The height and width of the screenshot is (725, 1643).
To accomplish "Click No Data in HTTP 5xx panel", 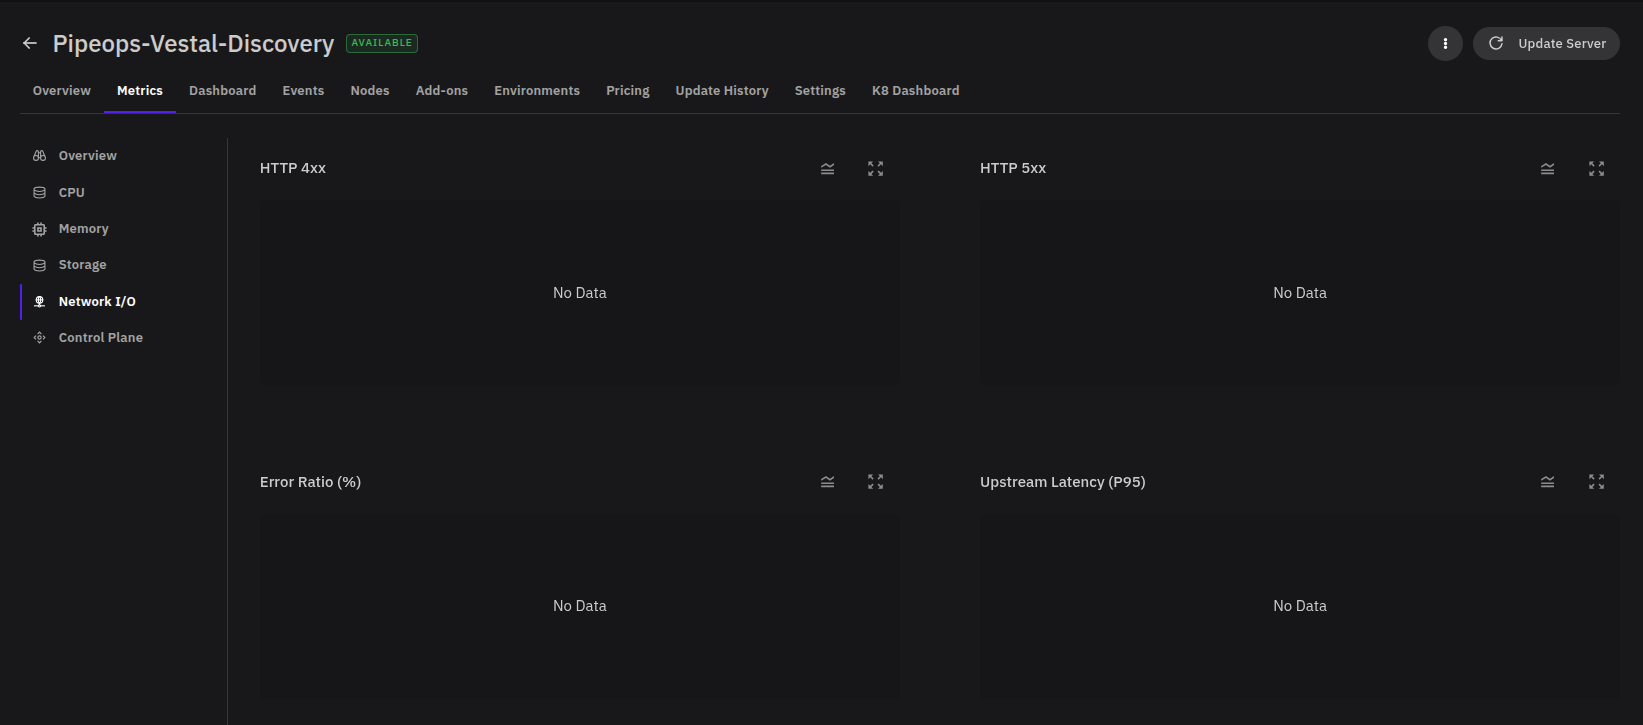I will coord(1300,293).
